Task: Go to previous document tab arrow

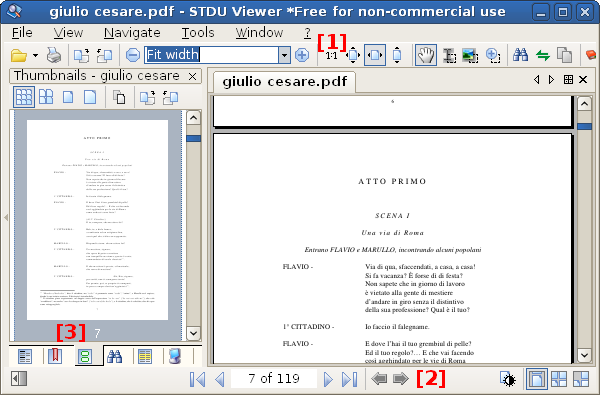Action: pos(537,80)
